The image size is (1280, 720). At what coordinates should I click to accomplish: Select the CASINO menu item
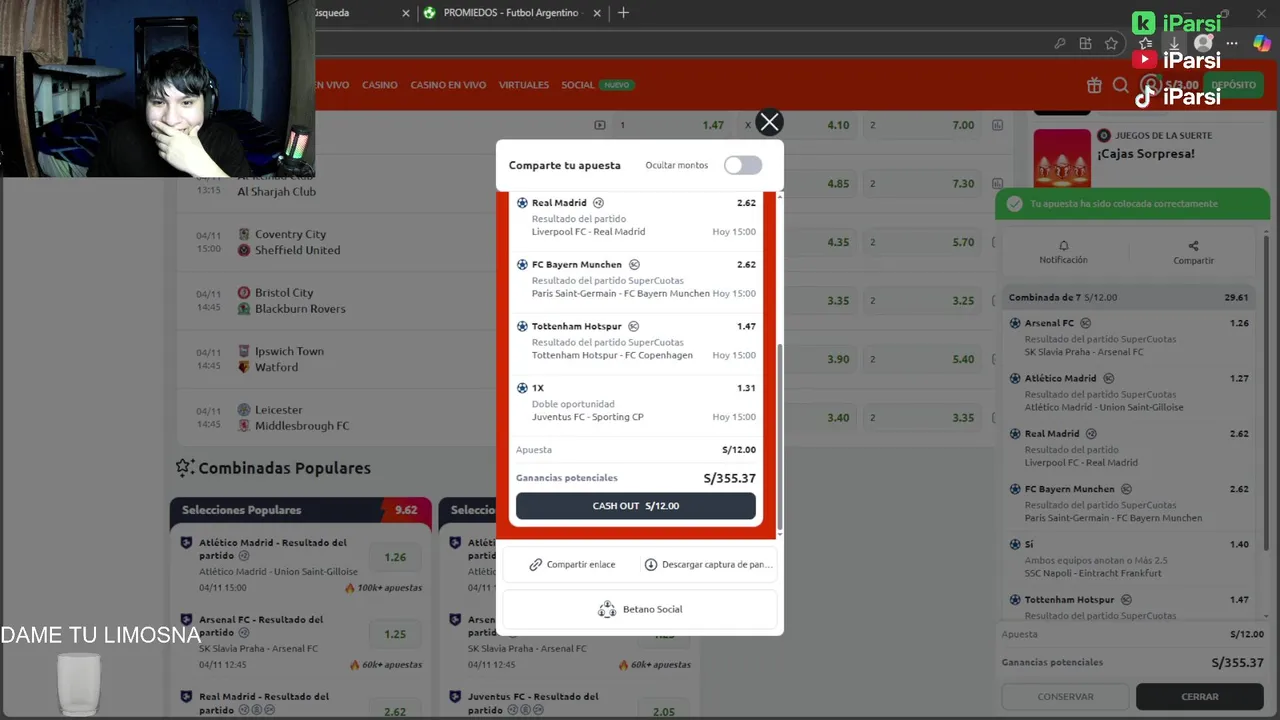coord(380,85)
